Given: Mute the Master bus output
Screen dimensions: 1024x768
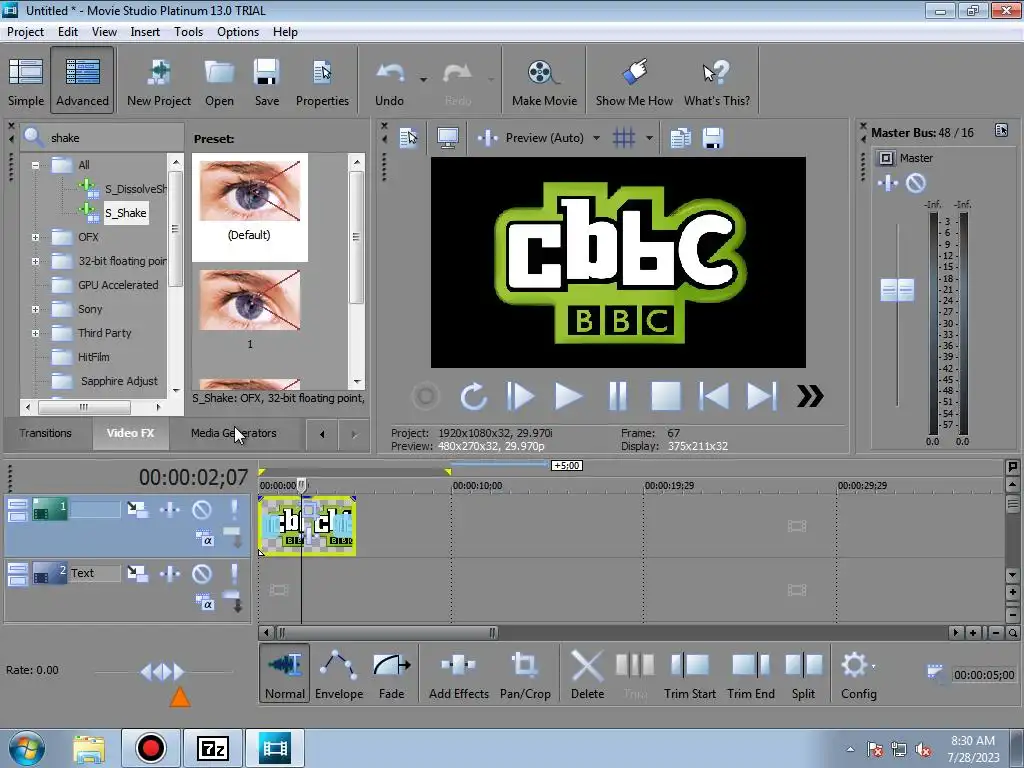Looking at the screenshot, I should (916, 184).
